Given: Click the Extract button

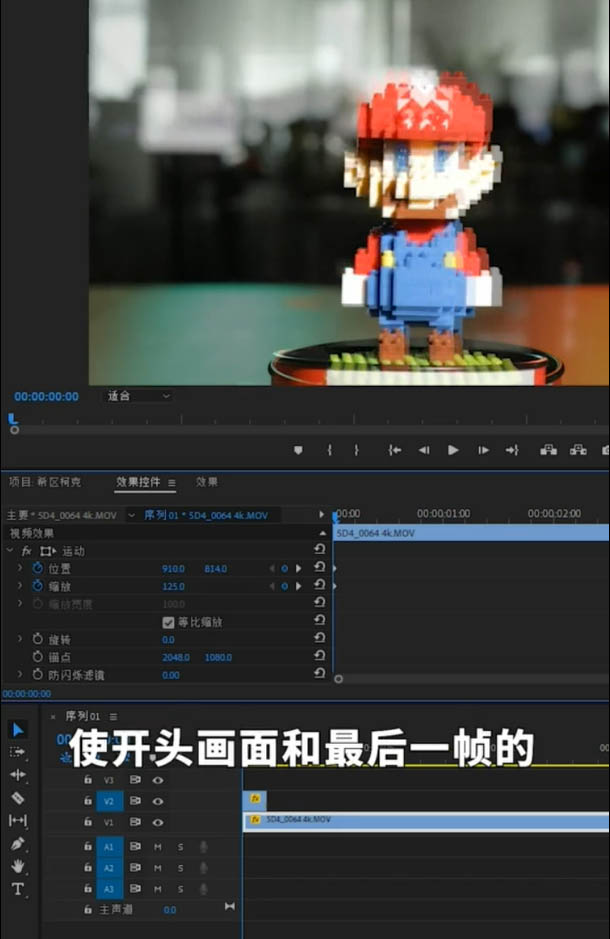Looking at the screenshot, I should pos(578,450).
